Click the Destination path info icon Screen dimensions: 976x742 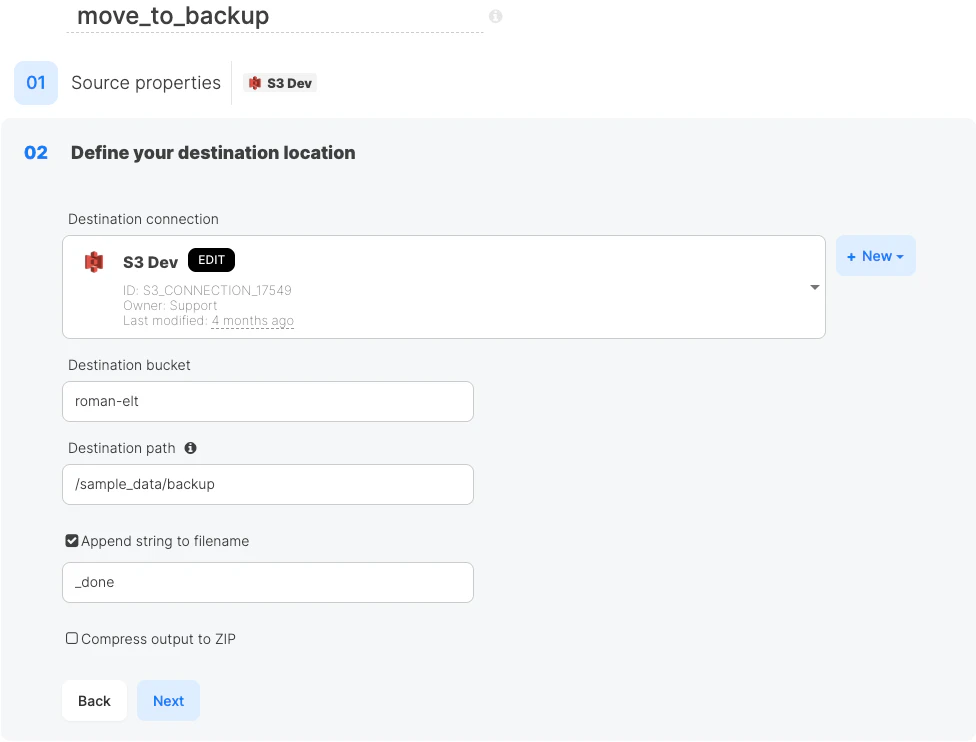tap(190, 448)
